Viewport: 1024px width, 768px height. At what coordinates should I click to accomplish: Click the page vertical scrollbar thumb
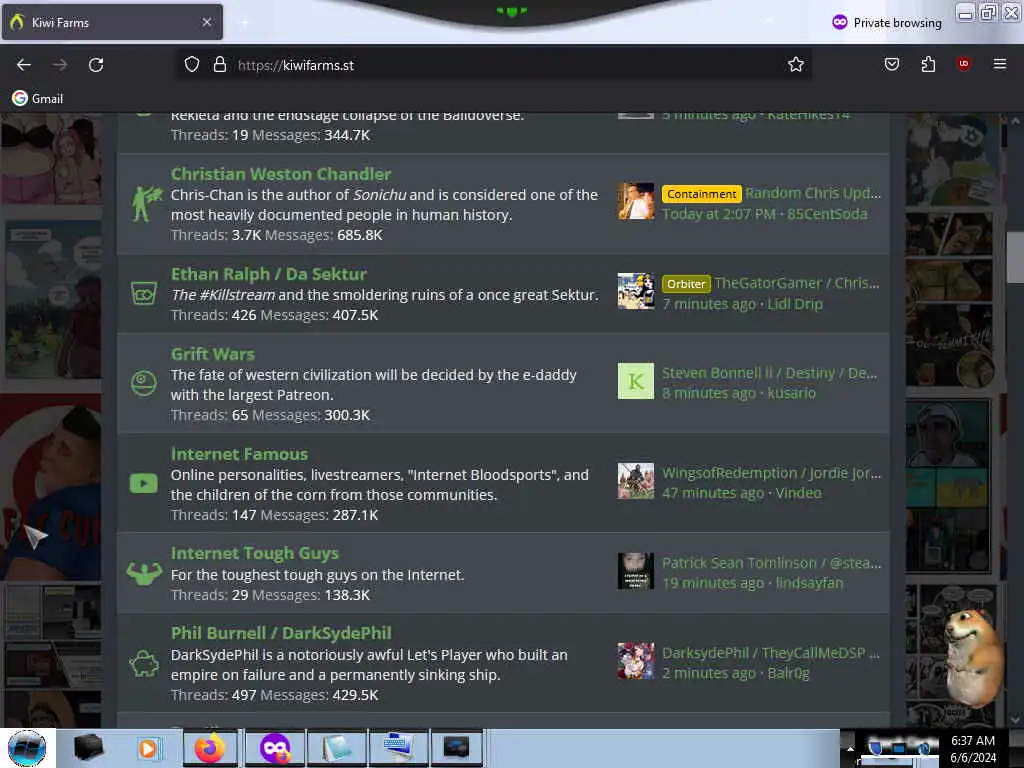tap(1015, 257)
